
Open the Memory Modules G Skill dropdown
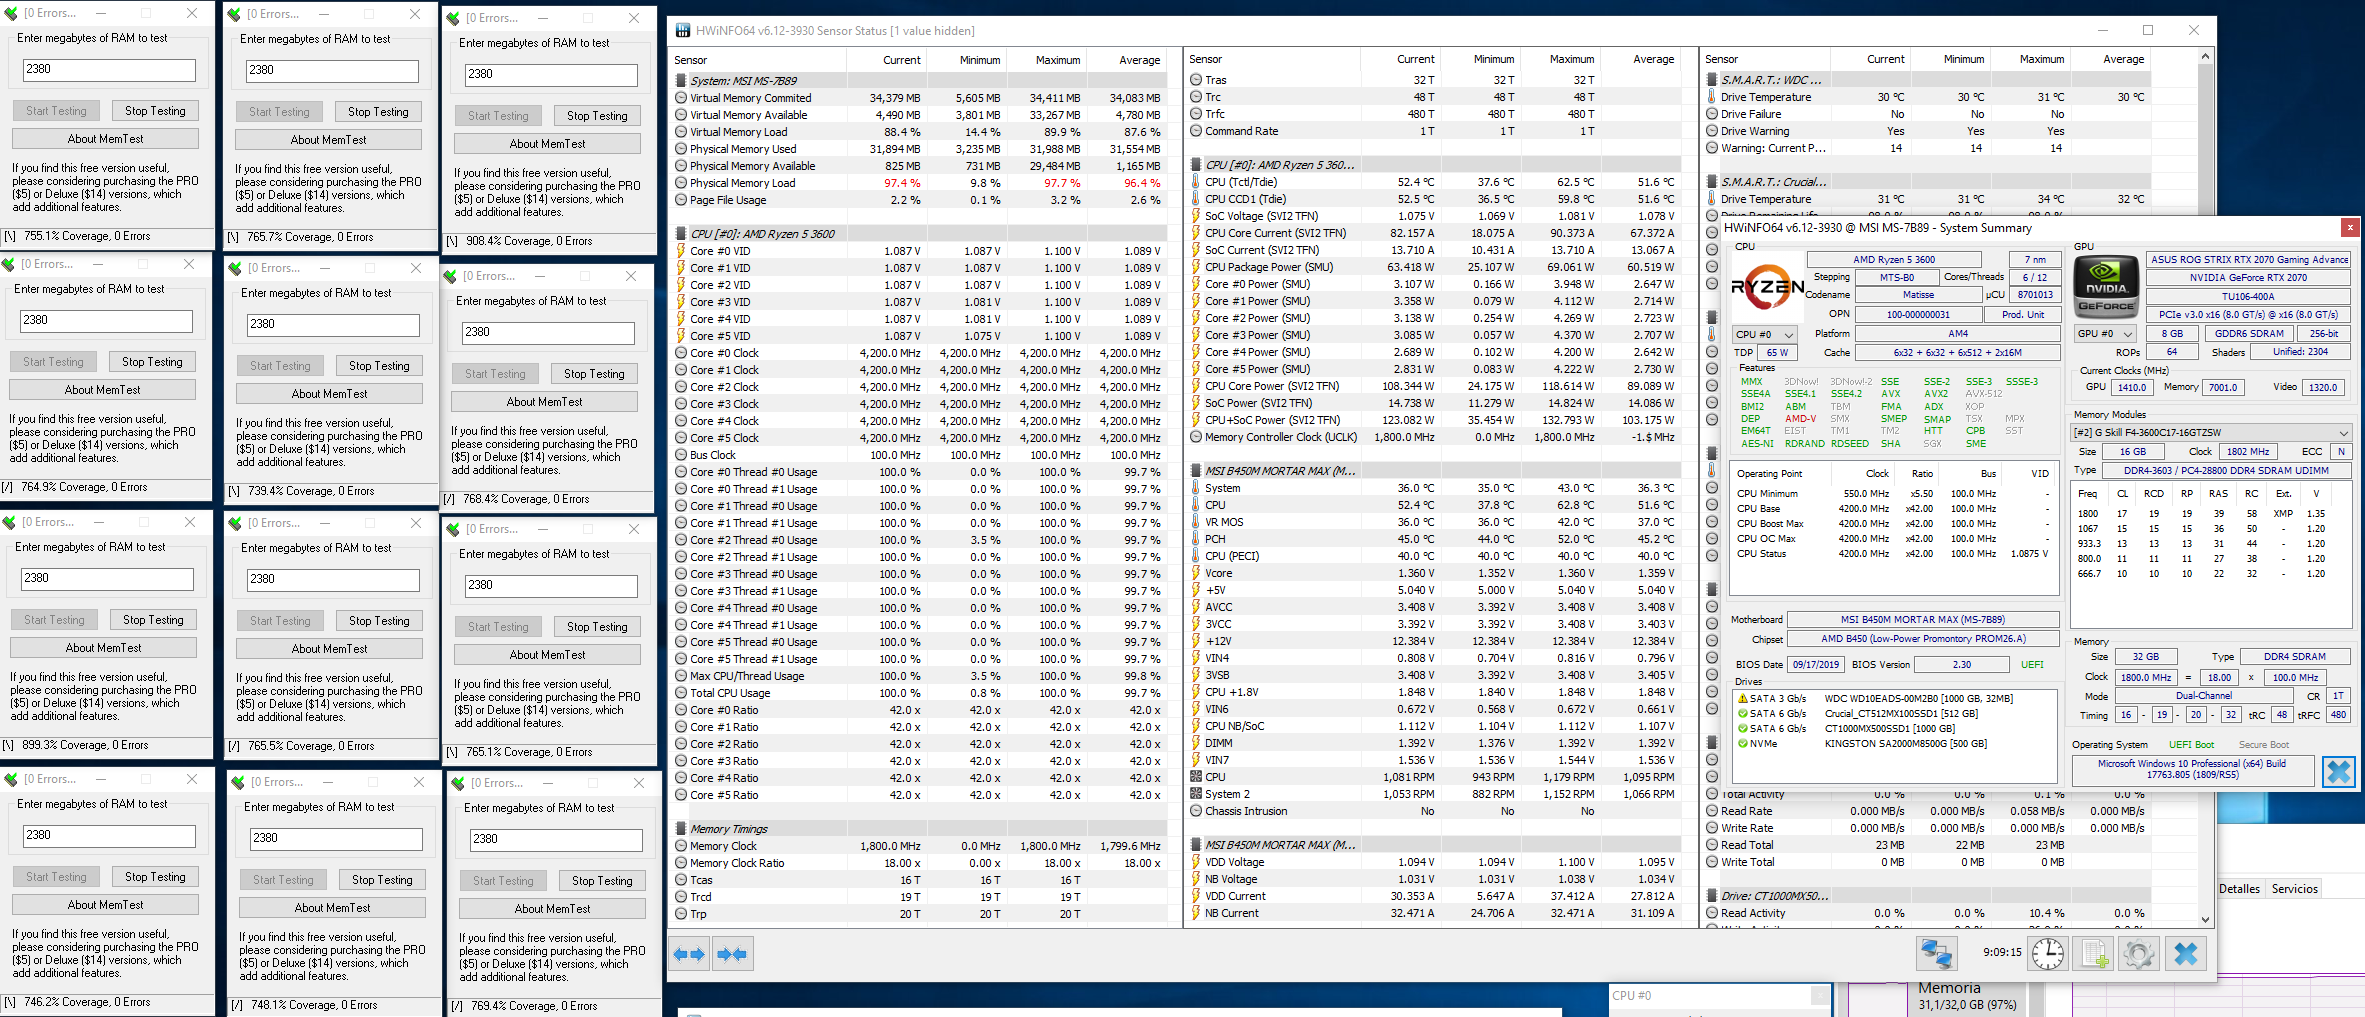click(x=2210, y=433)
